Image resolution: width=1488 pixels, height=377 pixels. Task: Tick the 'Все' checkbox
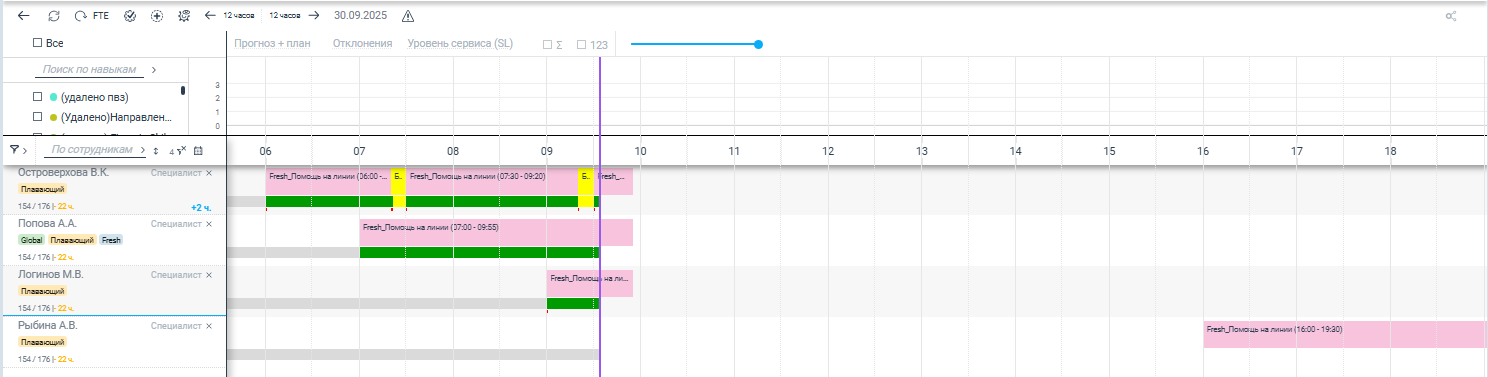coord(38,43)
